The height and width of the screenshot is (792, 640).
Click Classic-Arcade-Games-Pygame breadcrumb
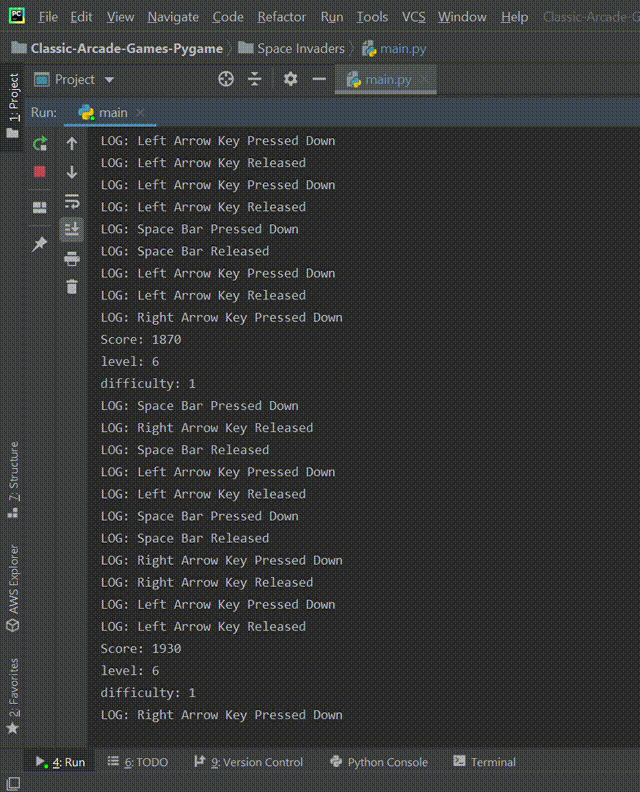click(x=118, y=48)
